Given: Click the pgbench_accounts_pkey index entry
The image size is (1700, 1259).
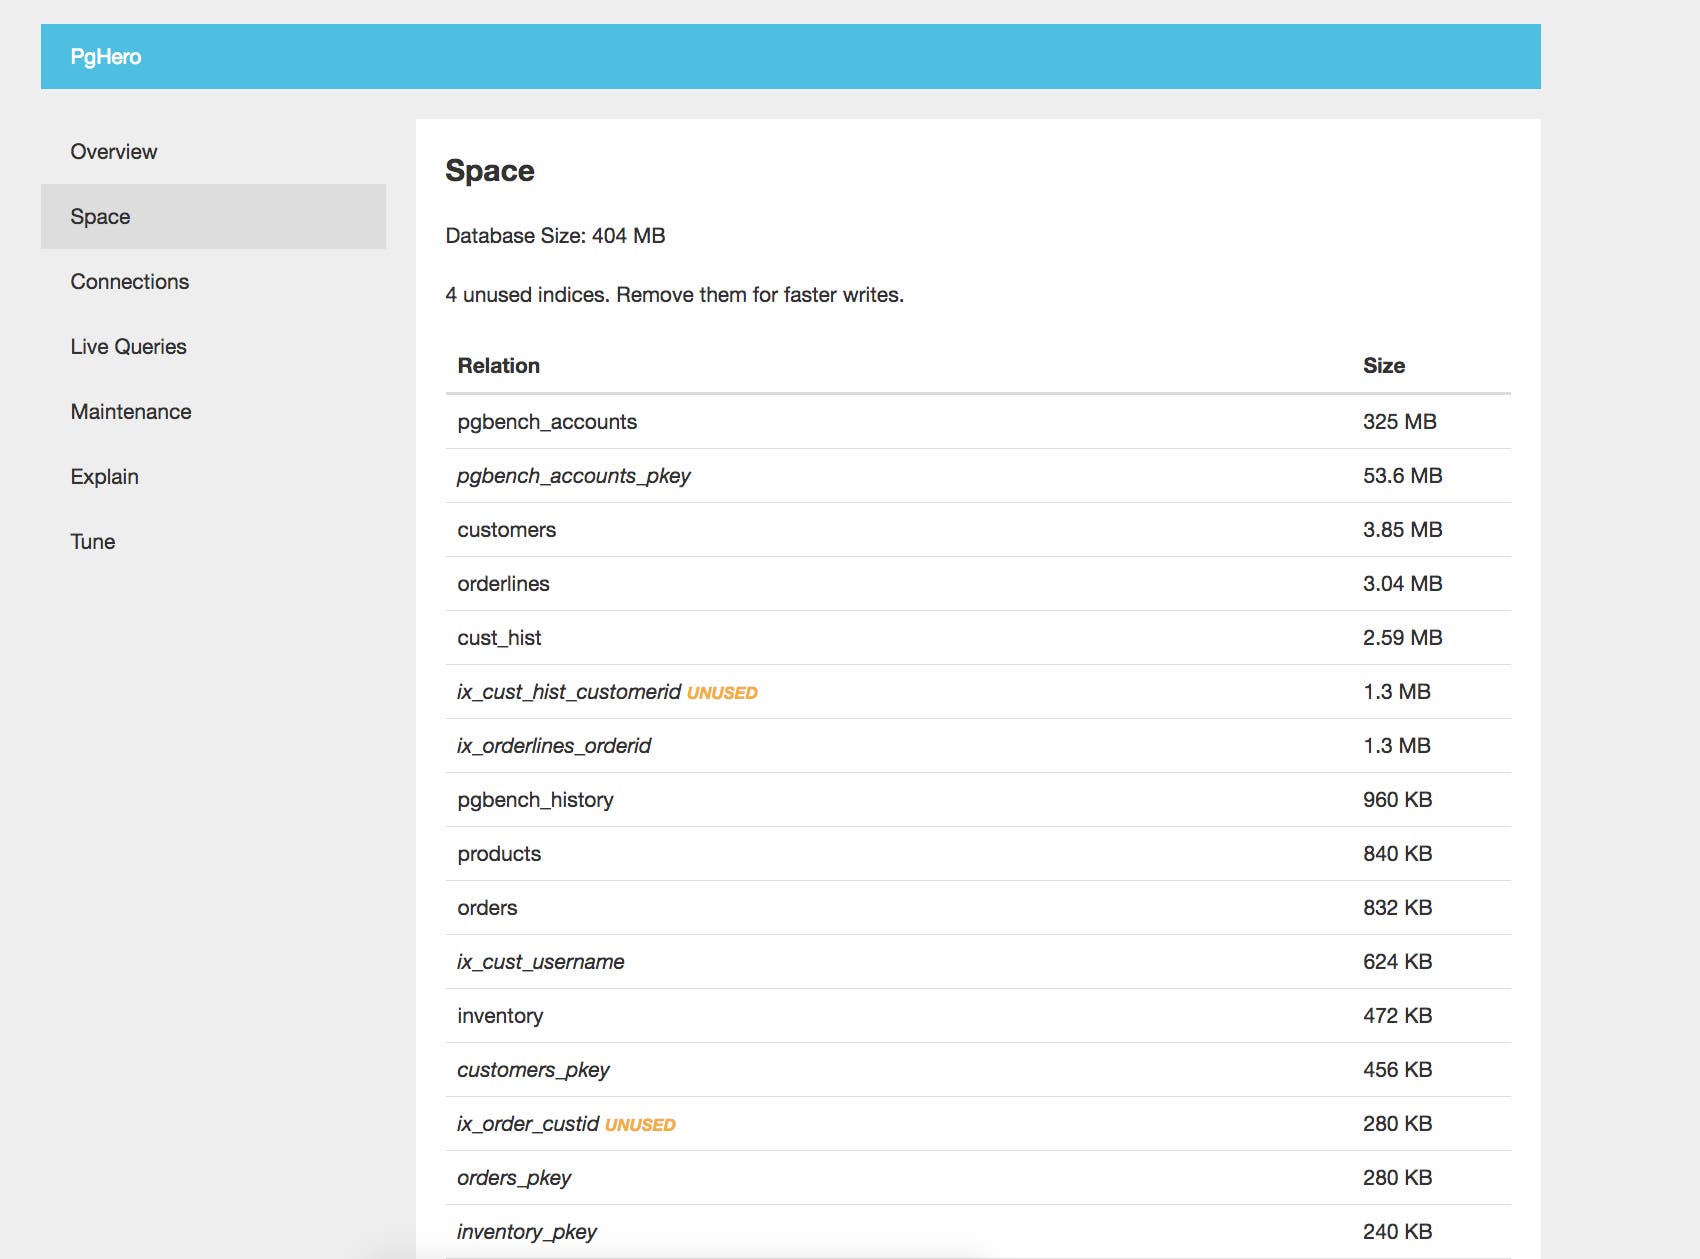Looking at the screenshot, I should tap(573, 476).
